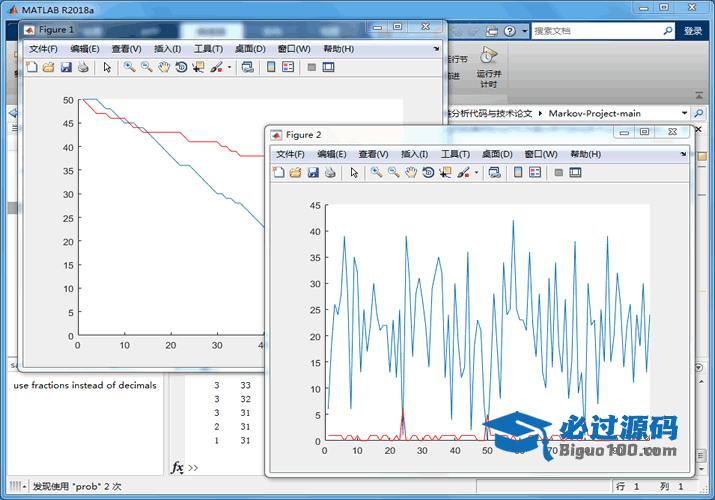715x500 pixels.
Task: Select Edit Plot arrow tool in Figure 2
Action: click(354, 172)
